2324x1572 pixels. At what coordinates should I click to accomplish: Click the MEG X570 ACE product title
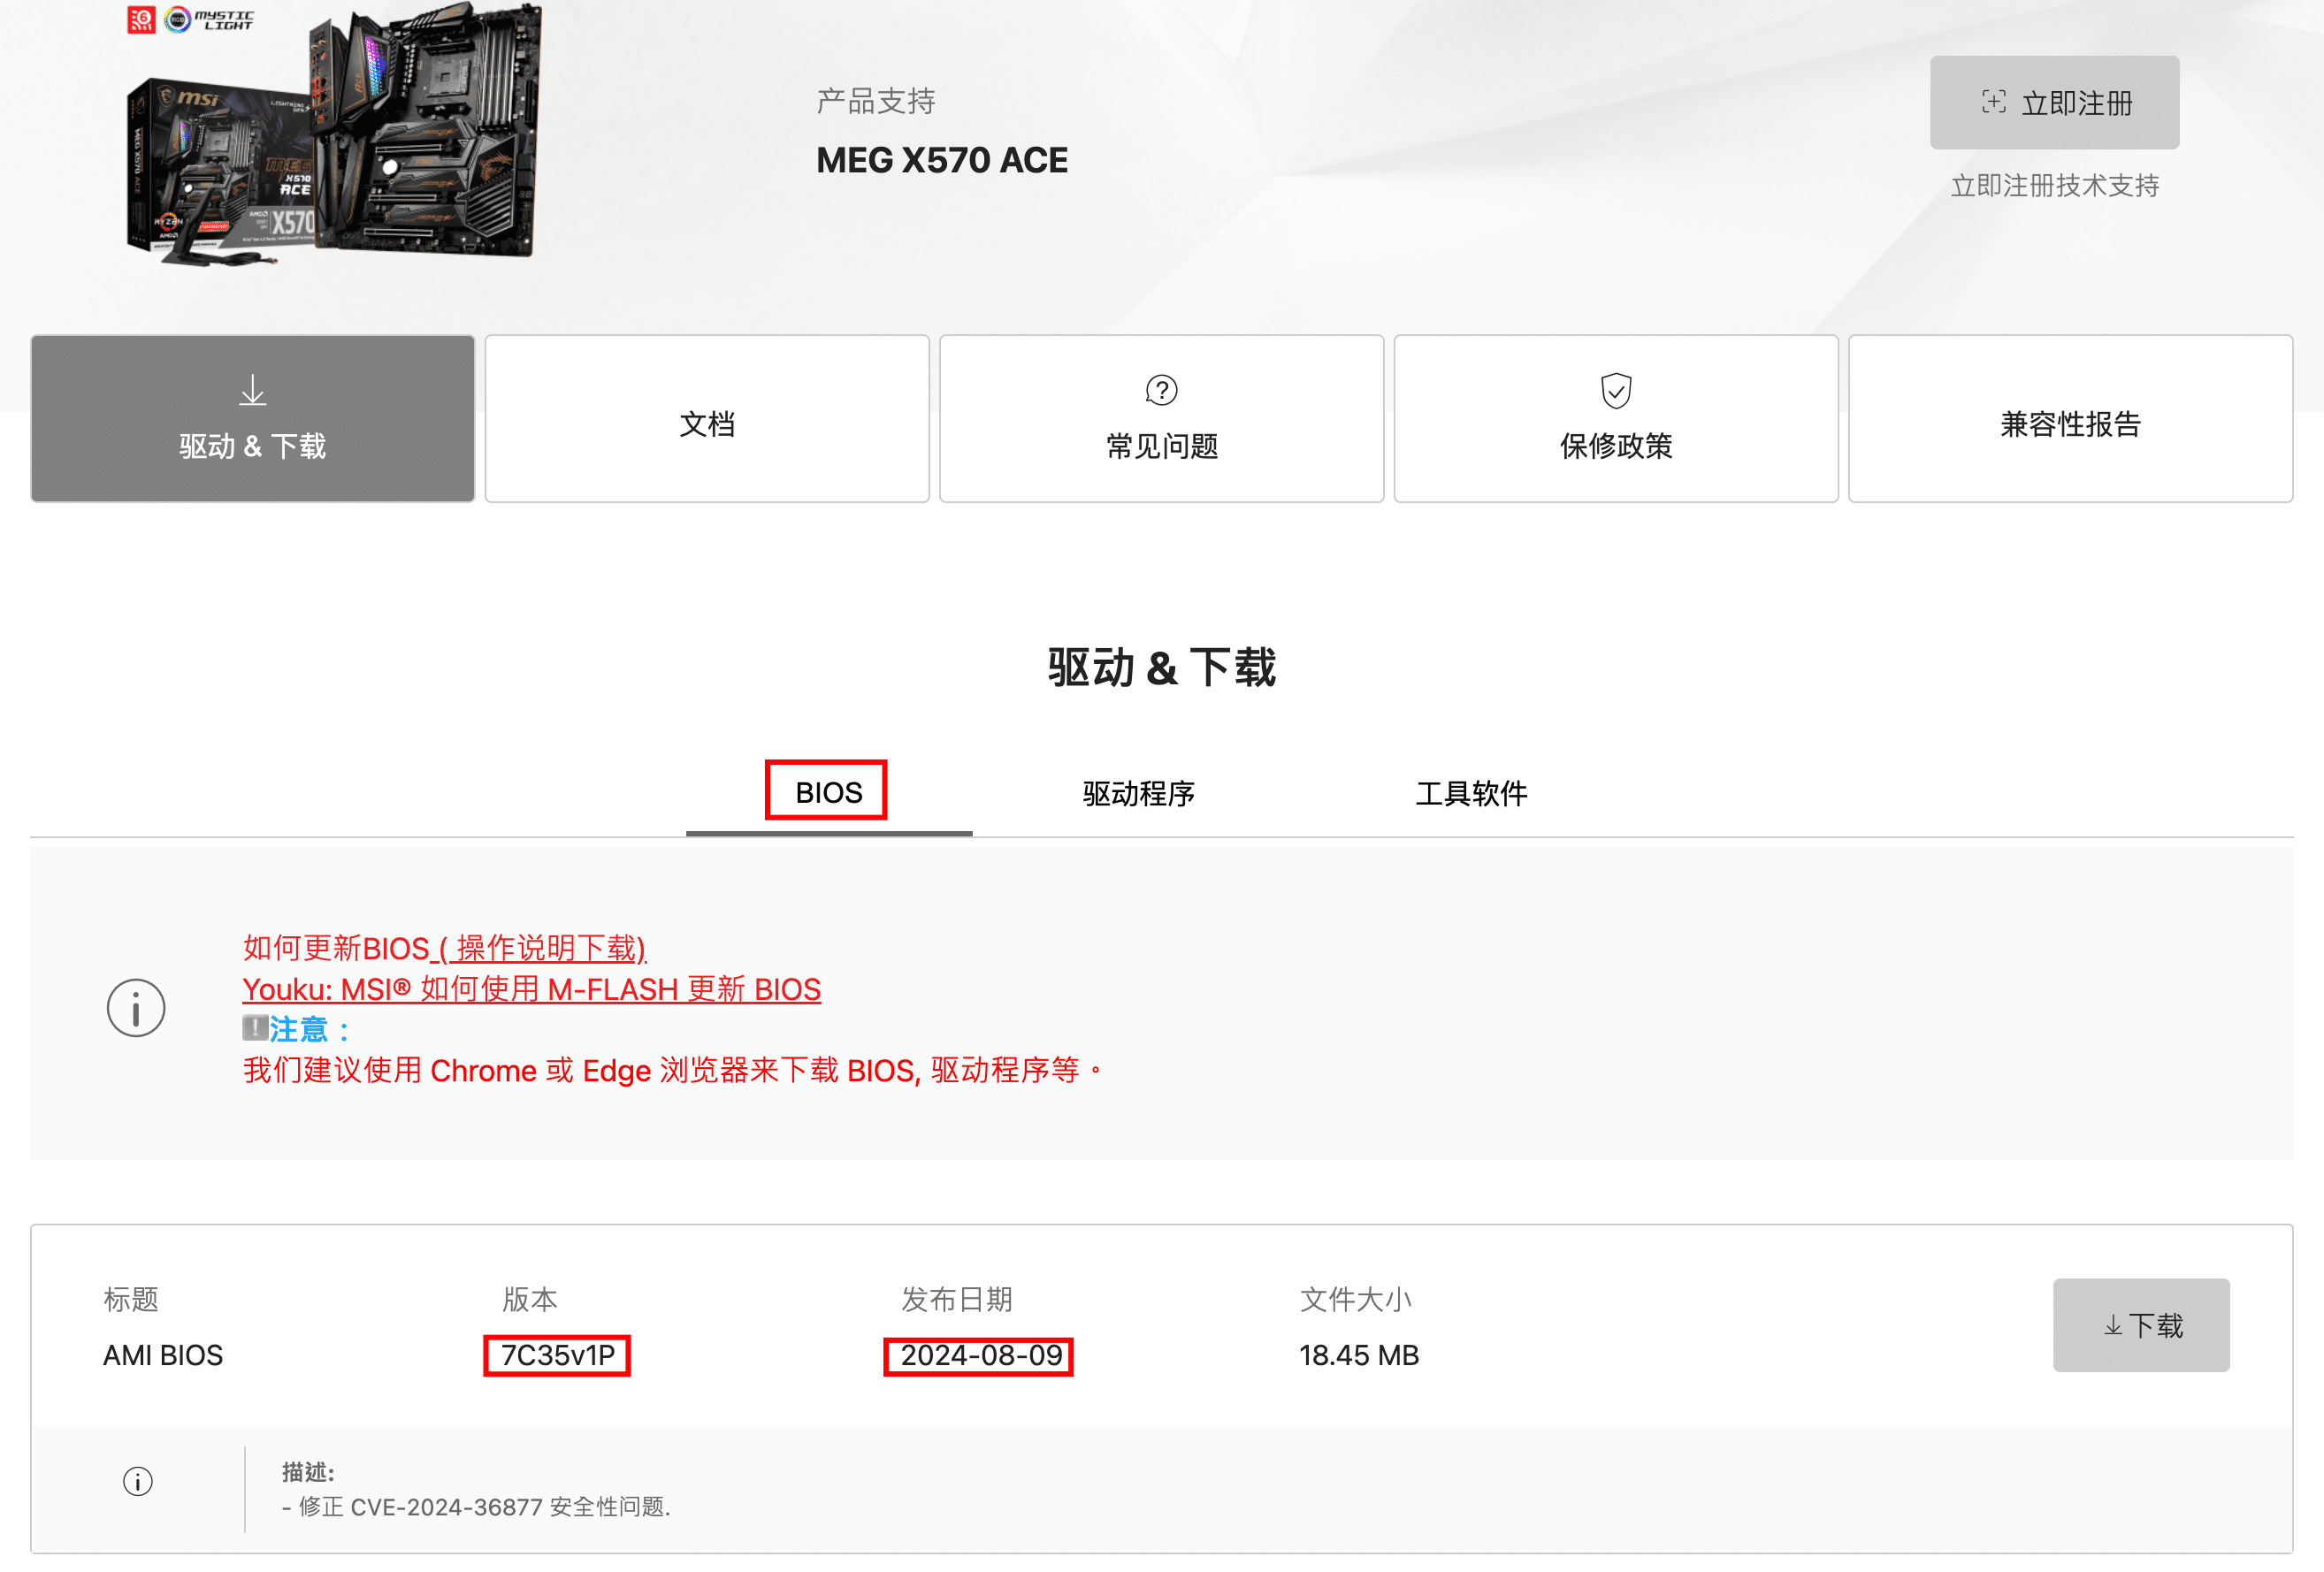tap(941, 160)
